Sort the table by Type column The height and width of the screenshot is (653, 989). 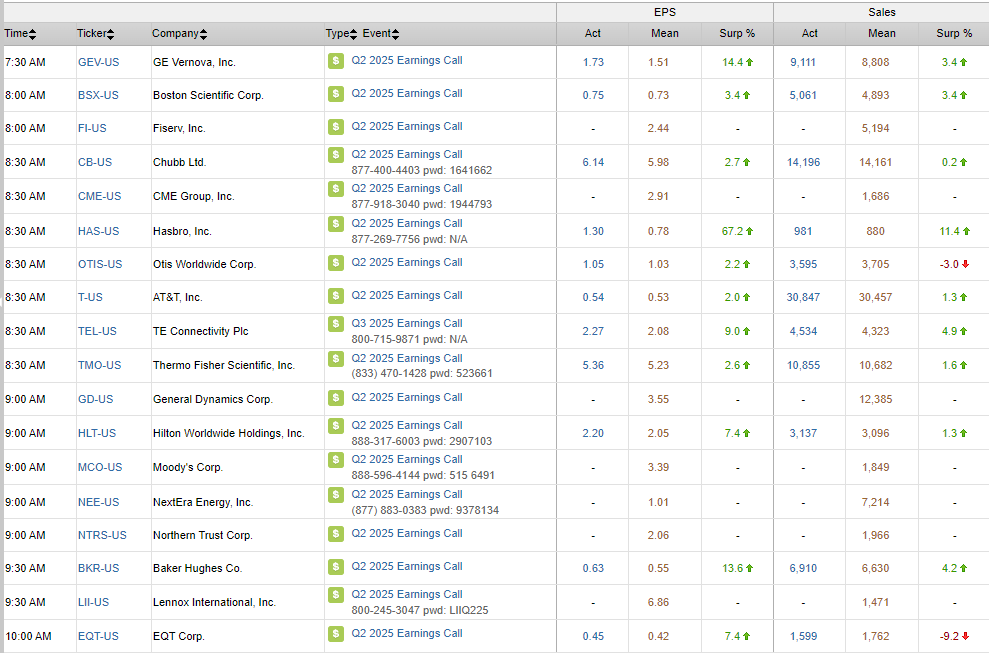(341, 33)
